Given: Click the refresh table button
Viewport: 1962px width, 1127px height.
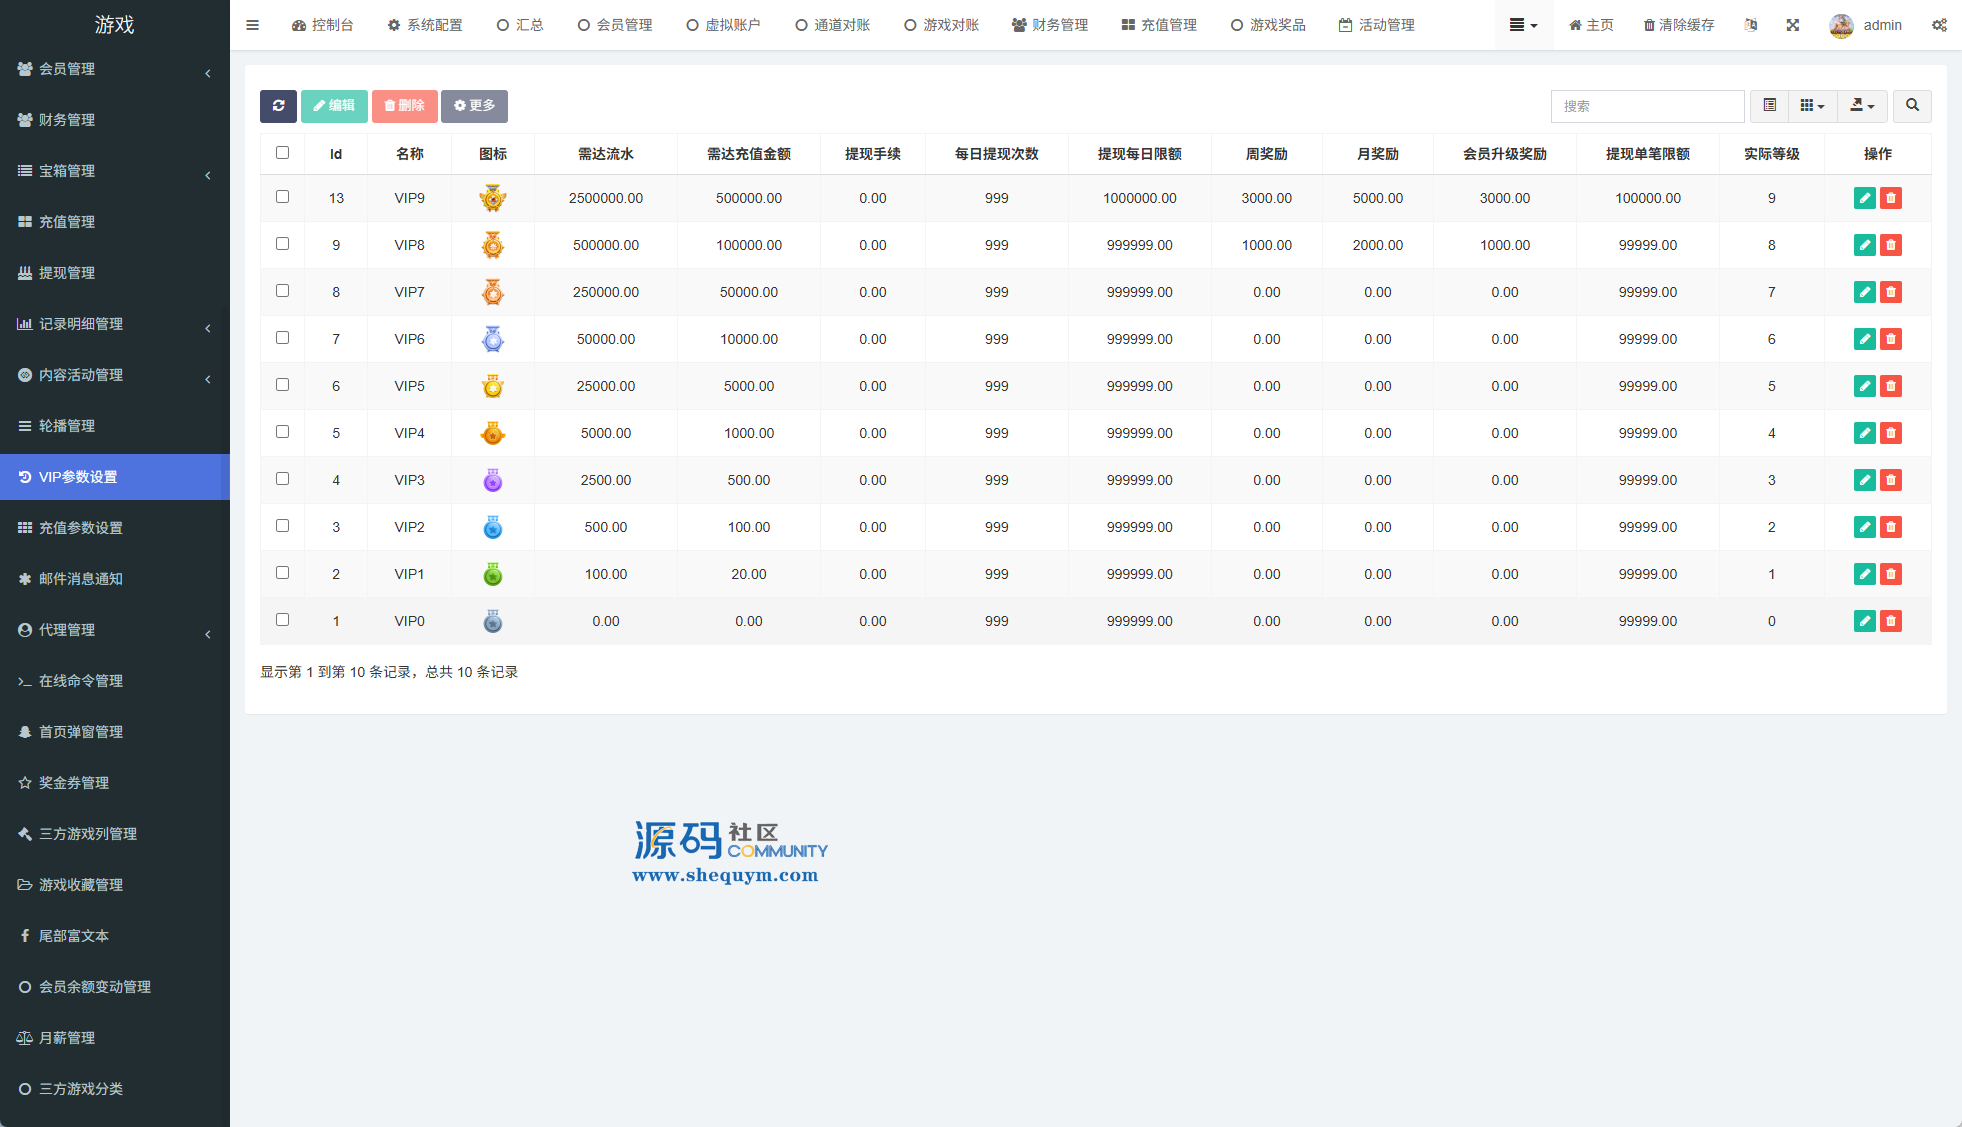Looking at the screenshot, I should [x=278, y=106].
